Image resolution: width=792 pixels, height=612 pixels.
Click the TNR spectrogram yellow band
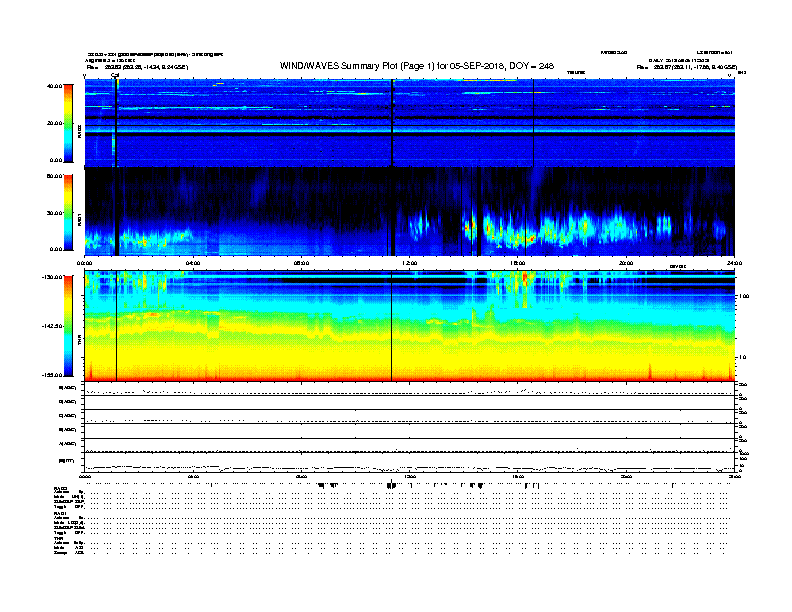pos(410,356)
